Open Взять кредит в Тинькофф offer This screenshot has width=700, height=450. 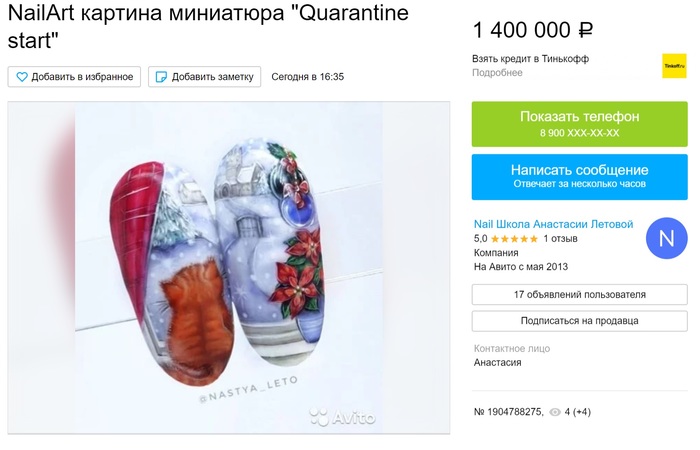point(530,58)
